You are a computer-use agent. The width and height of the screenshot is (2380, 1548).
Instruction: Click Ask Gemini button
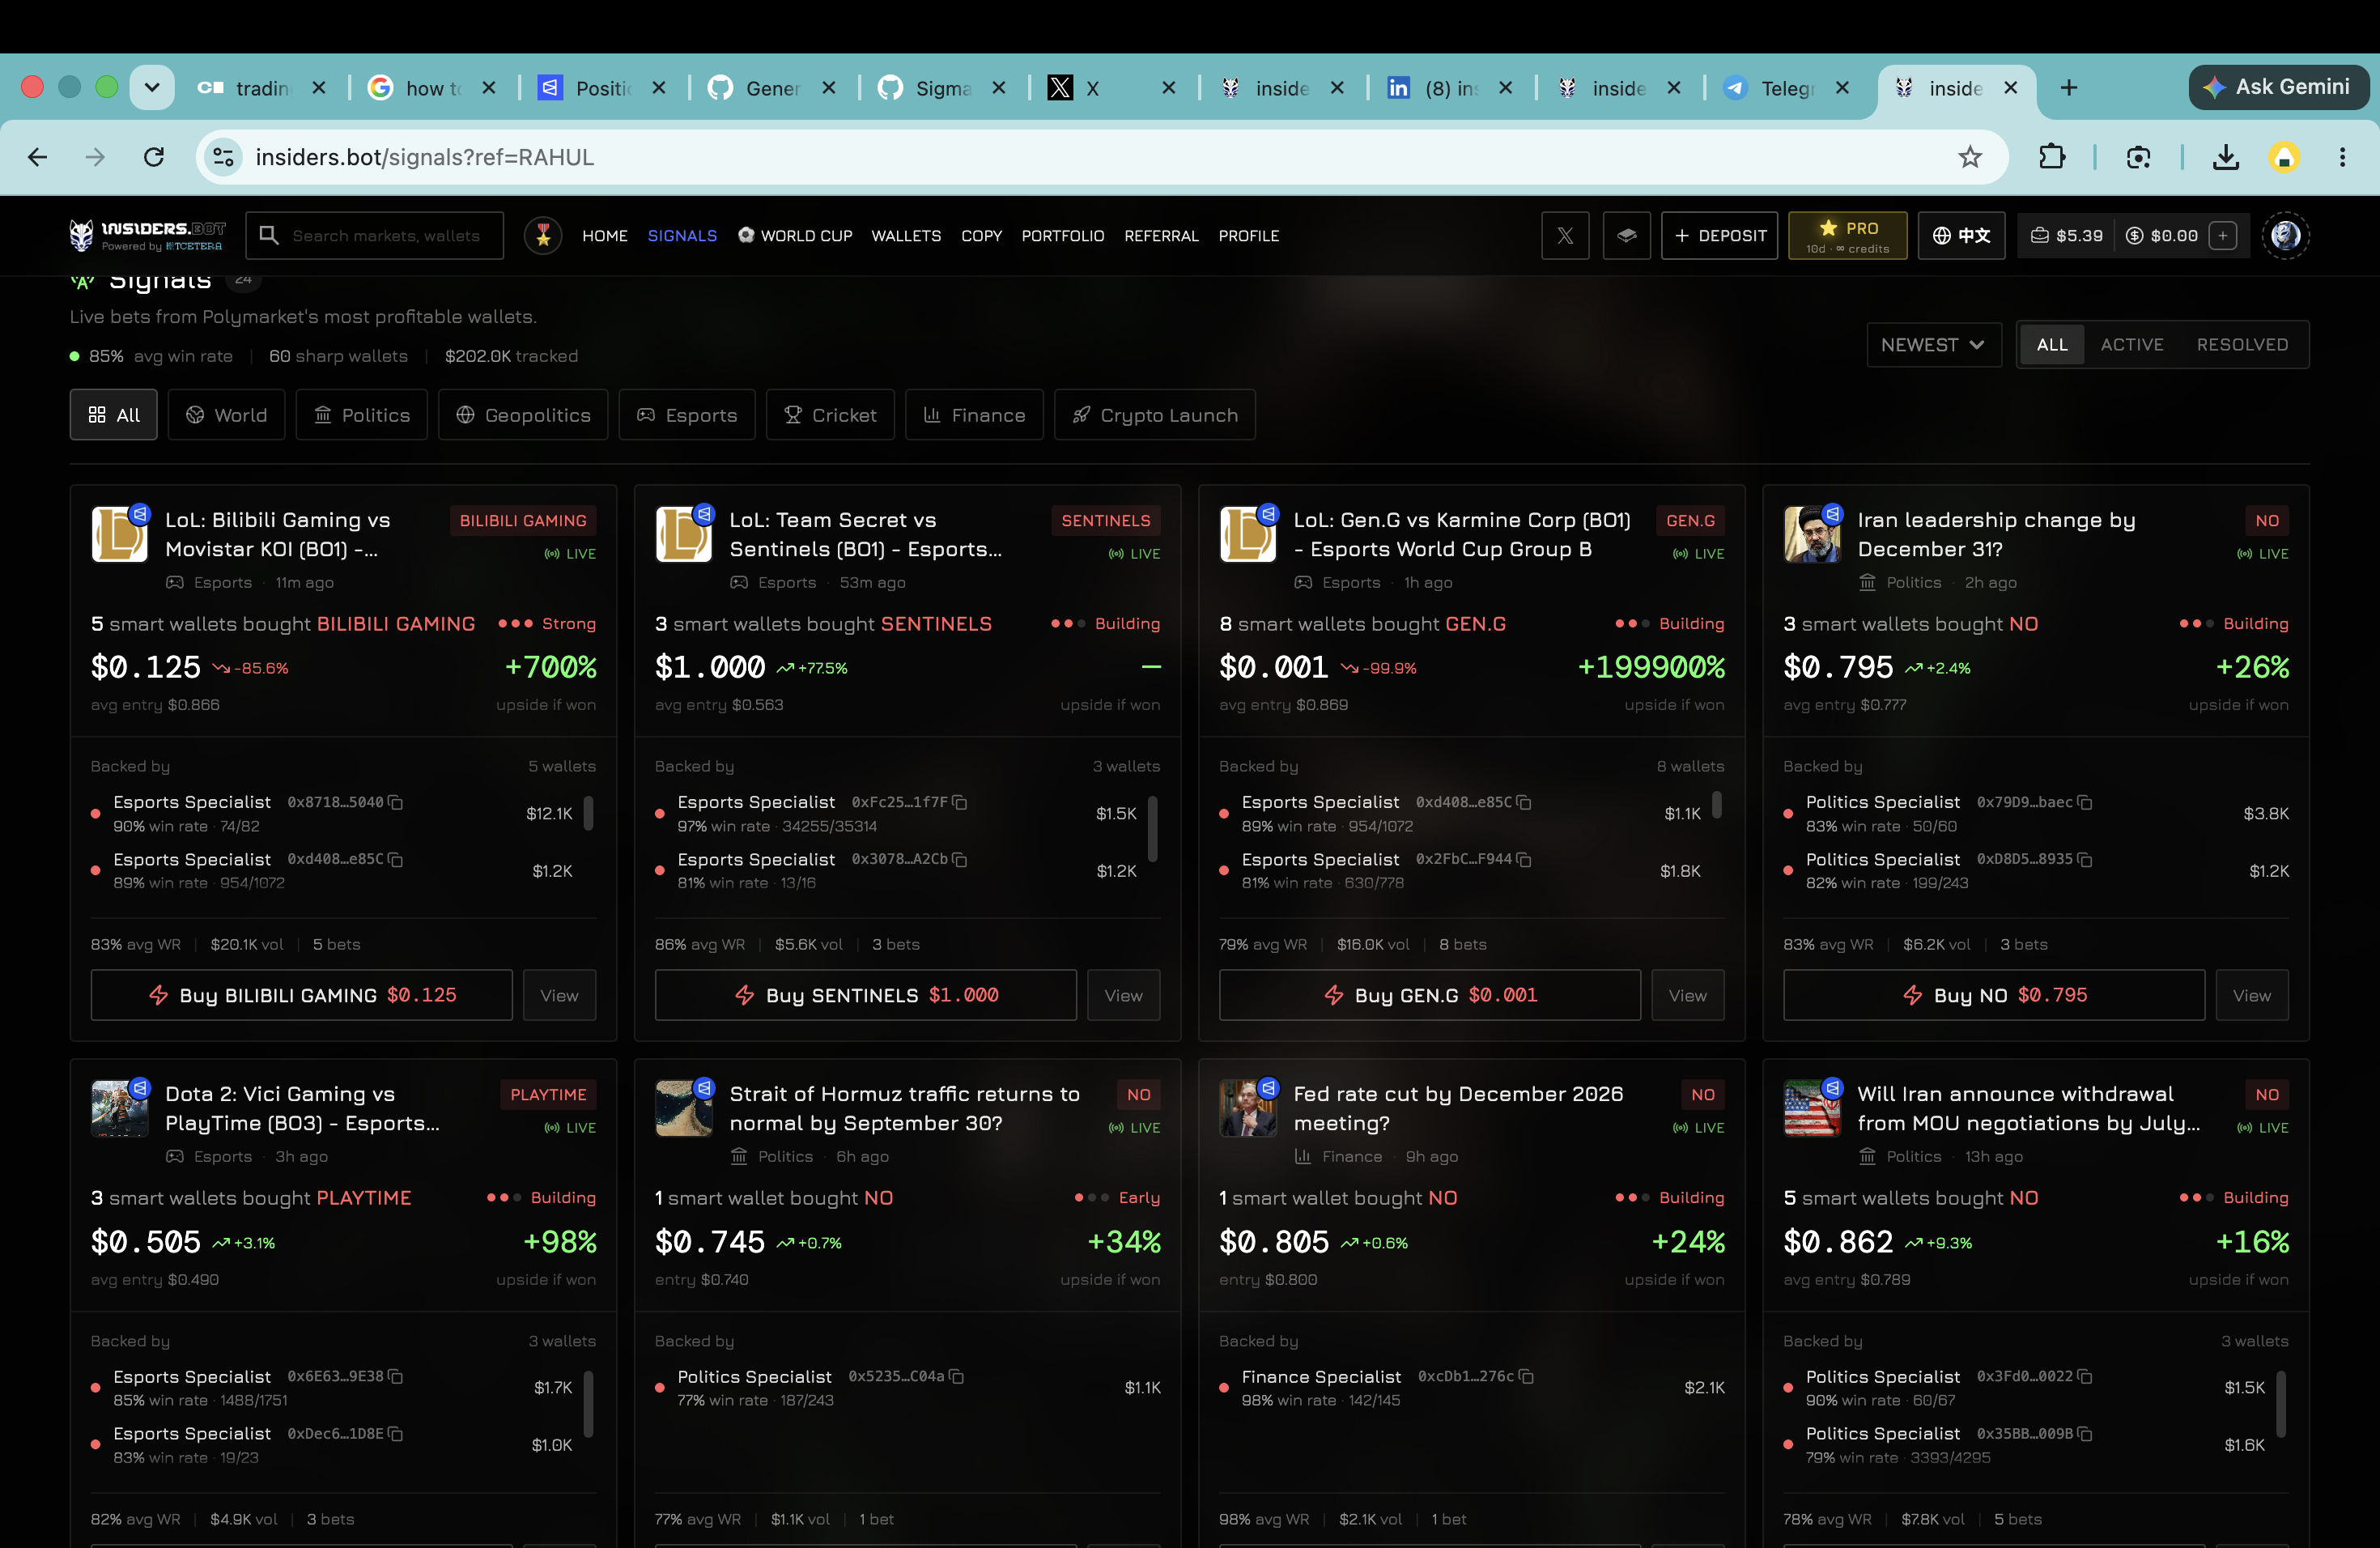pos(2279,87)
